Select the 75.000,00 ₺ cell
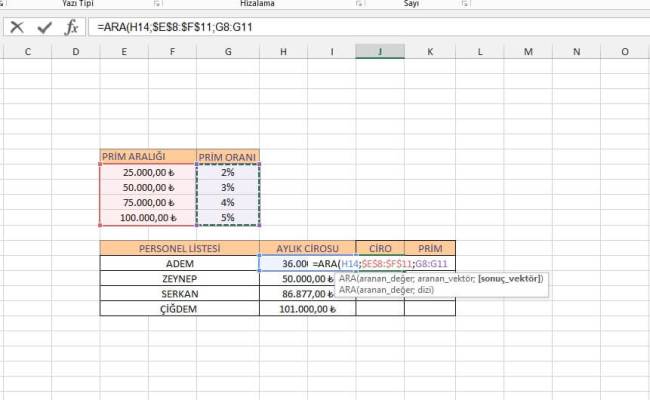 [x=148, y=203]
